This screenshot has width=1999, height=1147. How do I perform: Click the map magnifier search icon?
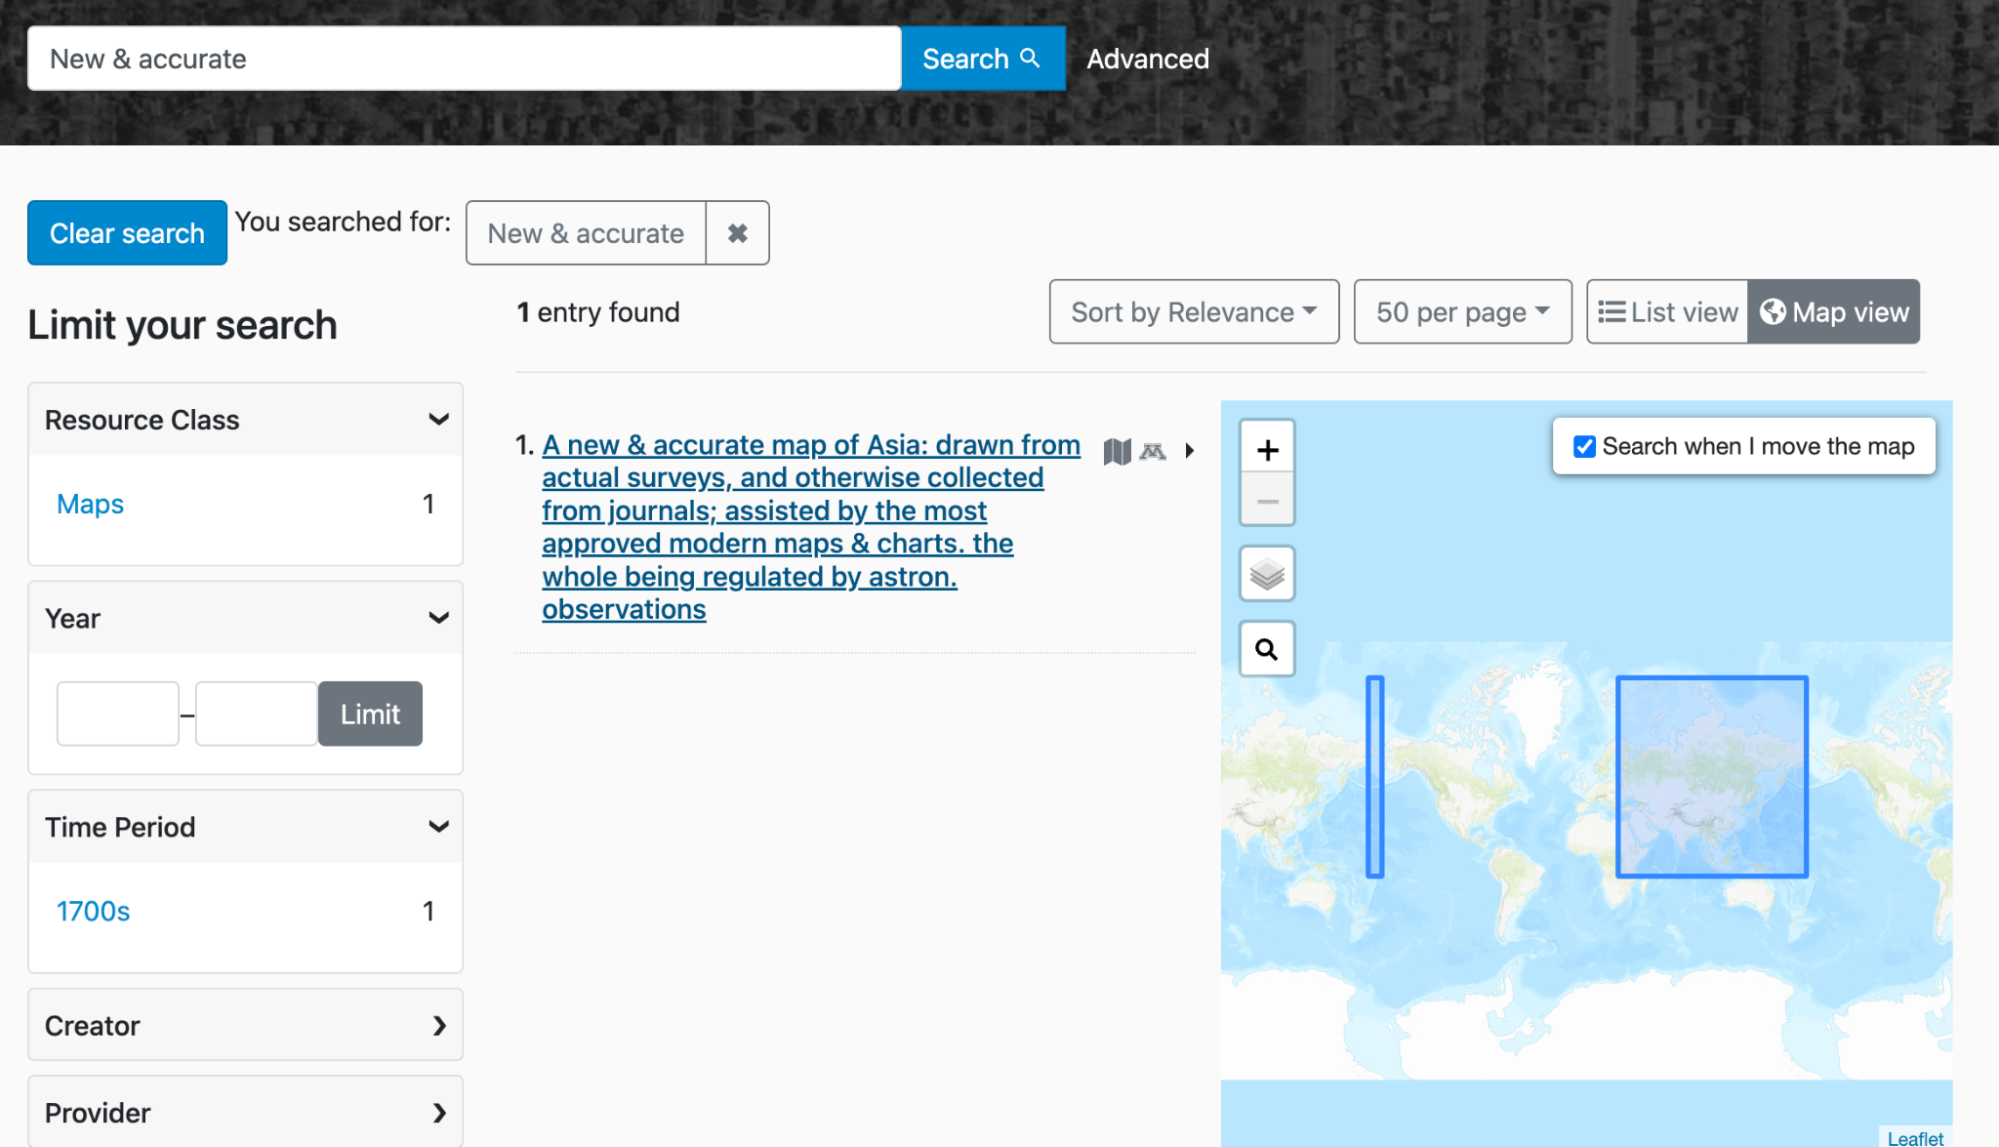coord(1267,650)
